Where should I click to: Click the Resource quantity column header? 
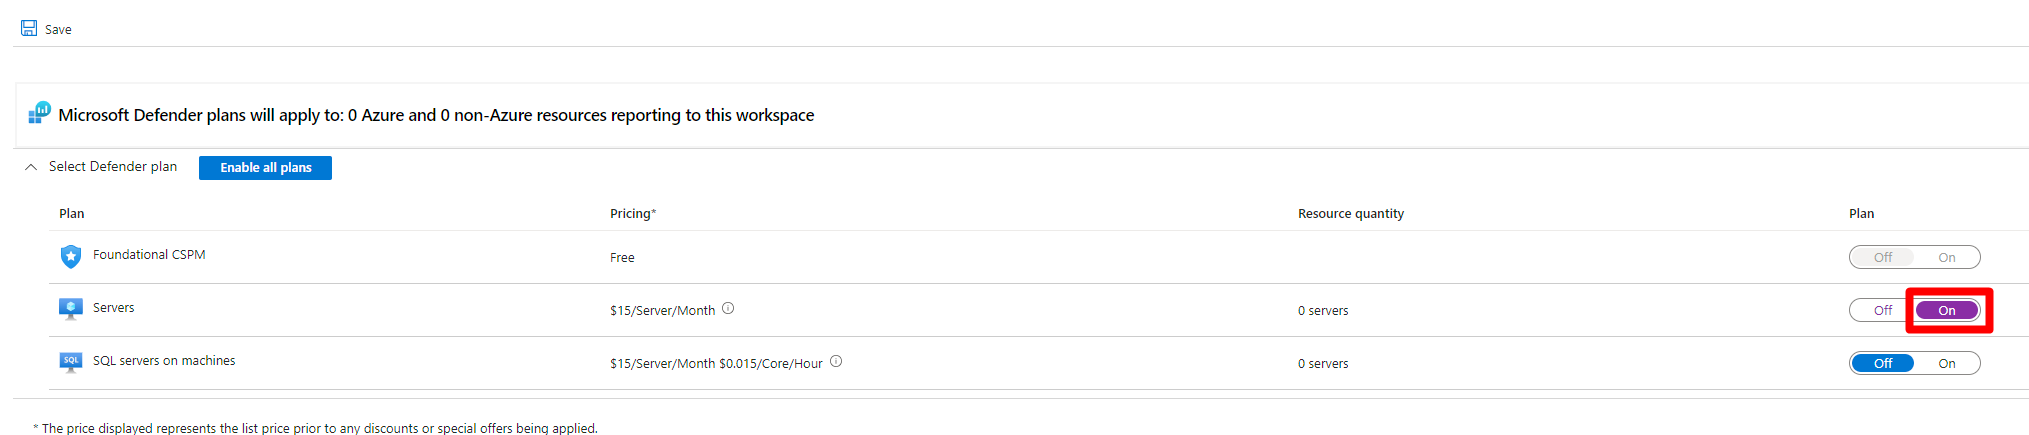pyautogui.click(x=1351, y=213)
